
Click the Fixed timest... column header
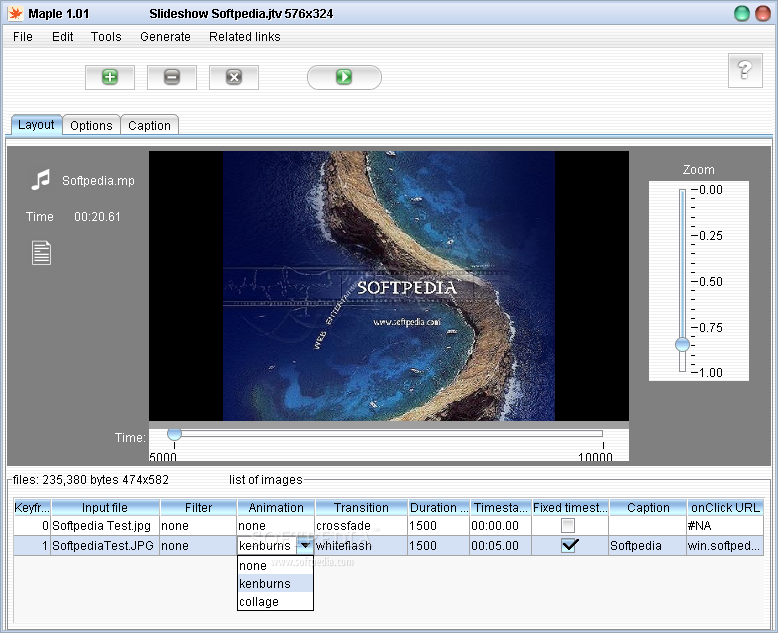pyautogui.click(x=570, y=507)
